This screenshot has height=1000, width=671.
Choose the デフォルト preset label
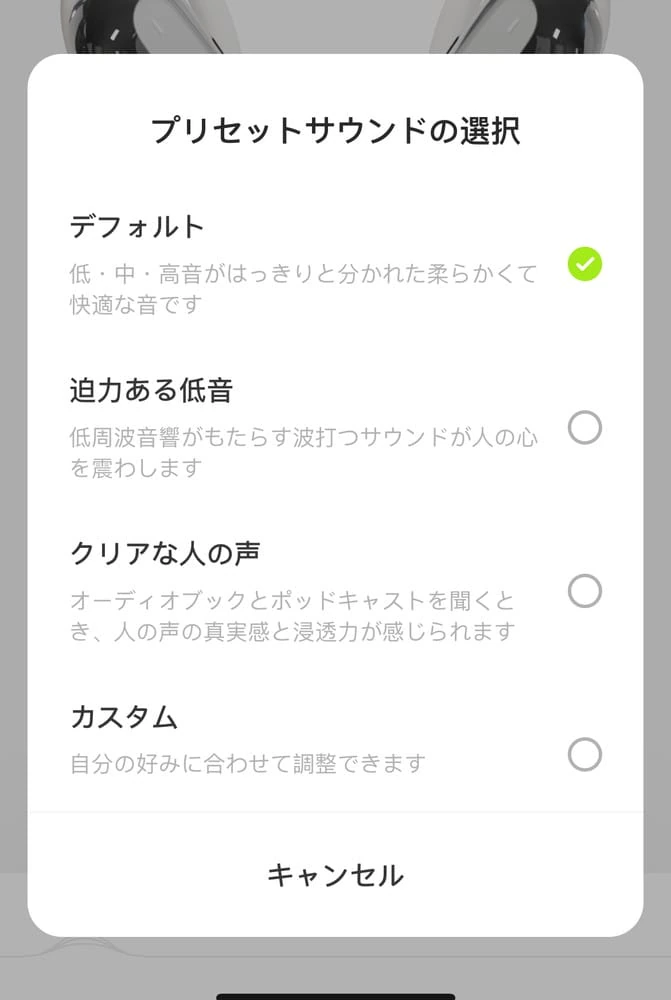[137, 227]
